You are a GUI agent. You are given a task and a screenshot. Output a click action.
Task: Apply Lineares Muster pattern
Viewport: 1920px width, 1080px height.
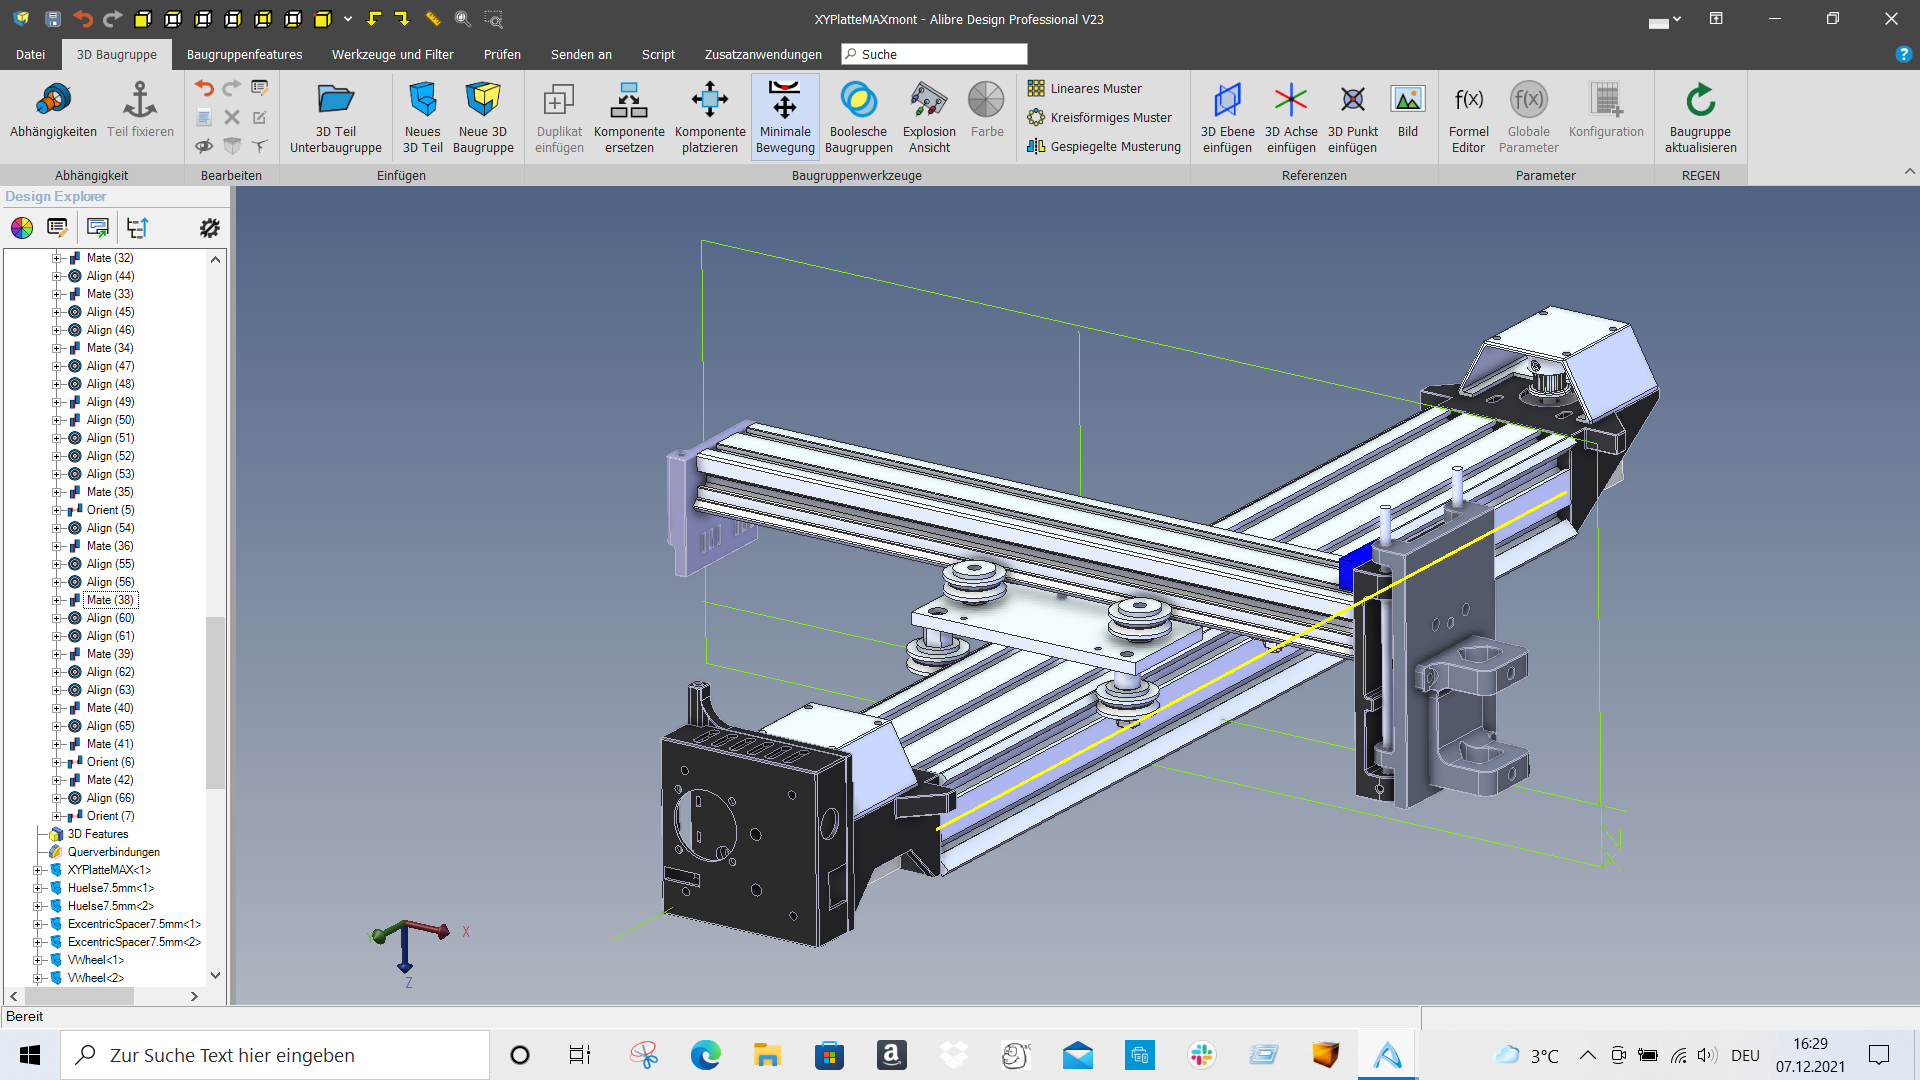pyautogui.click(x=1085, y=88)
